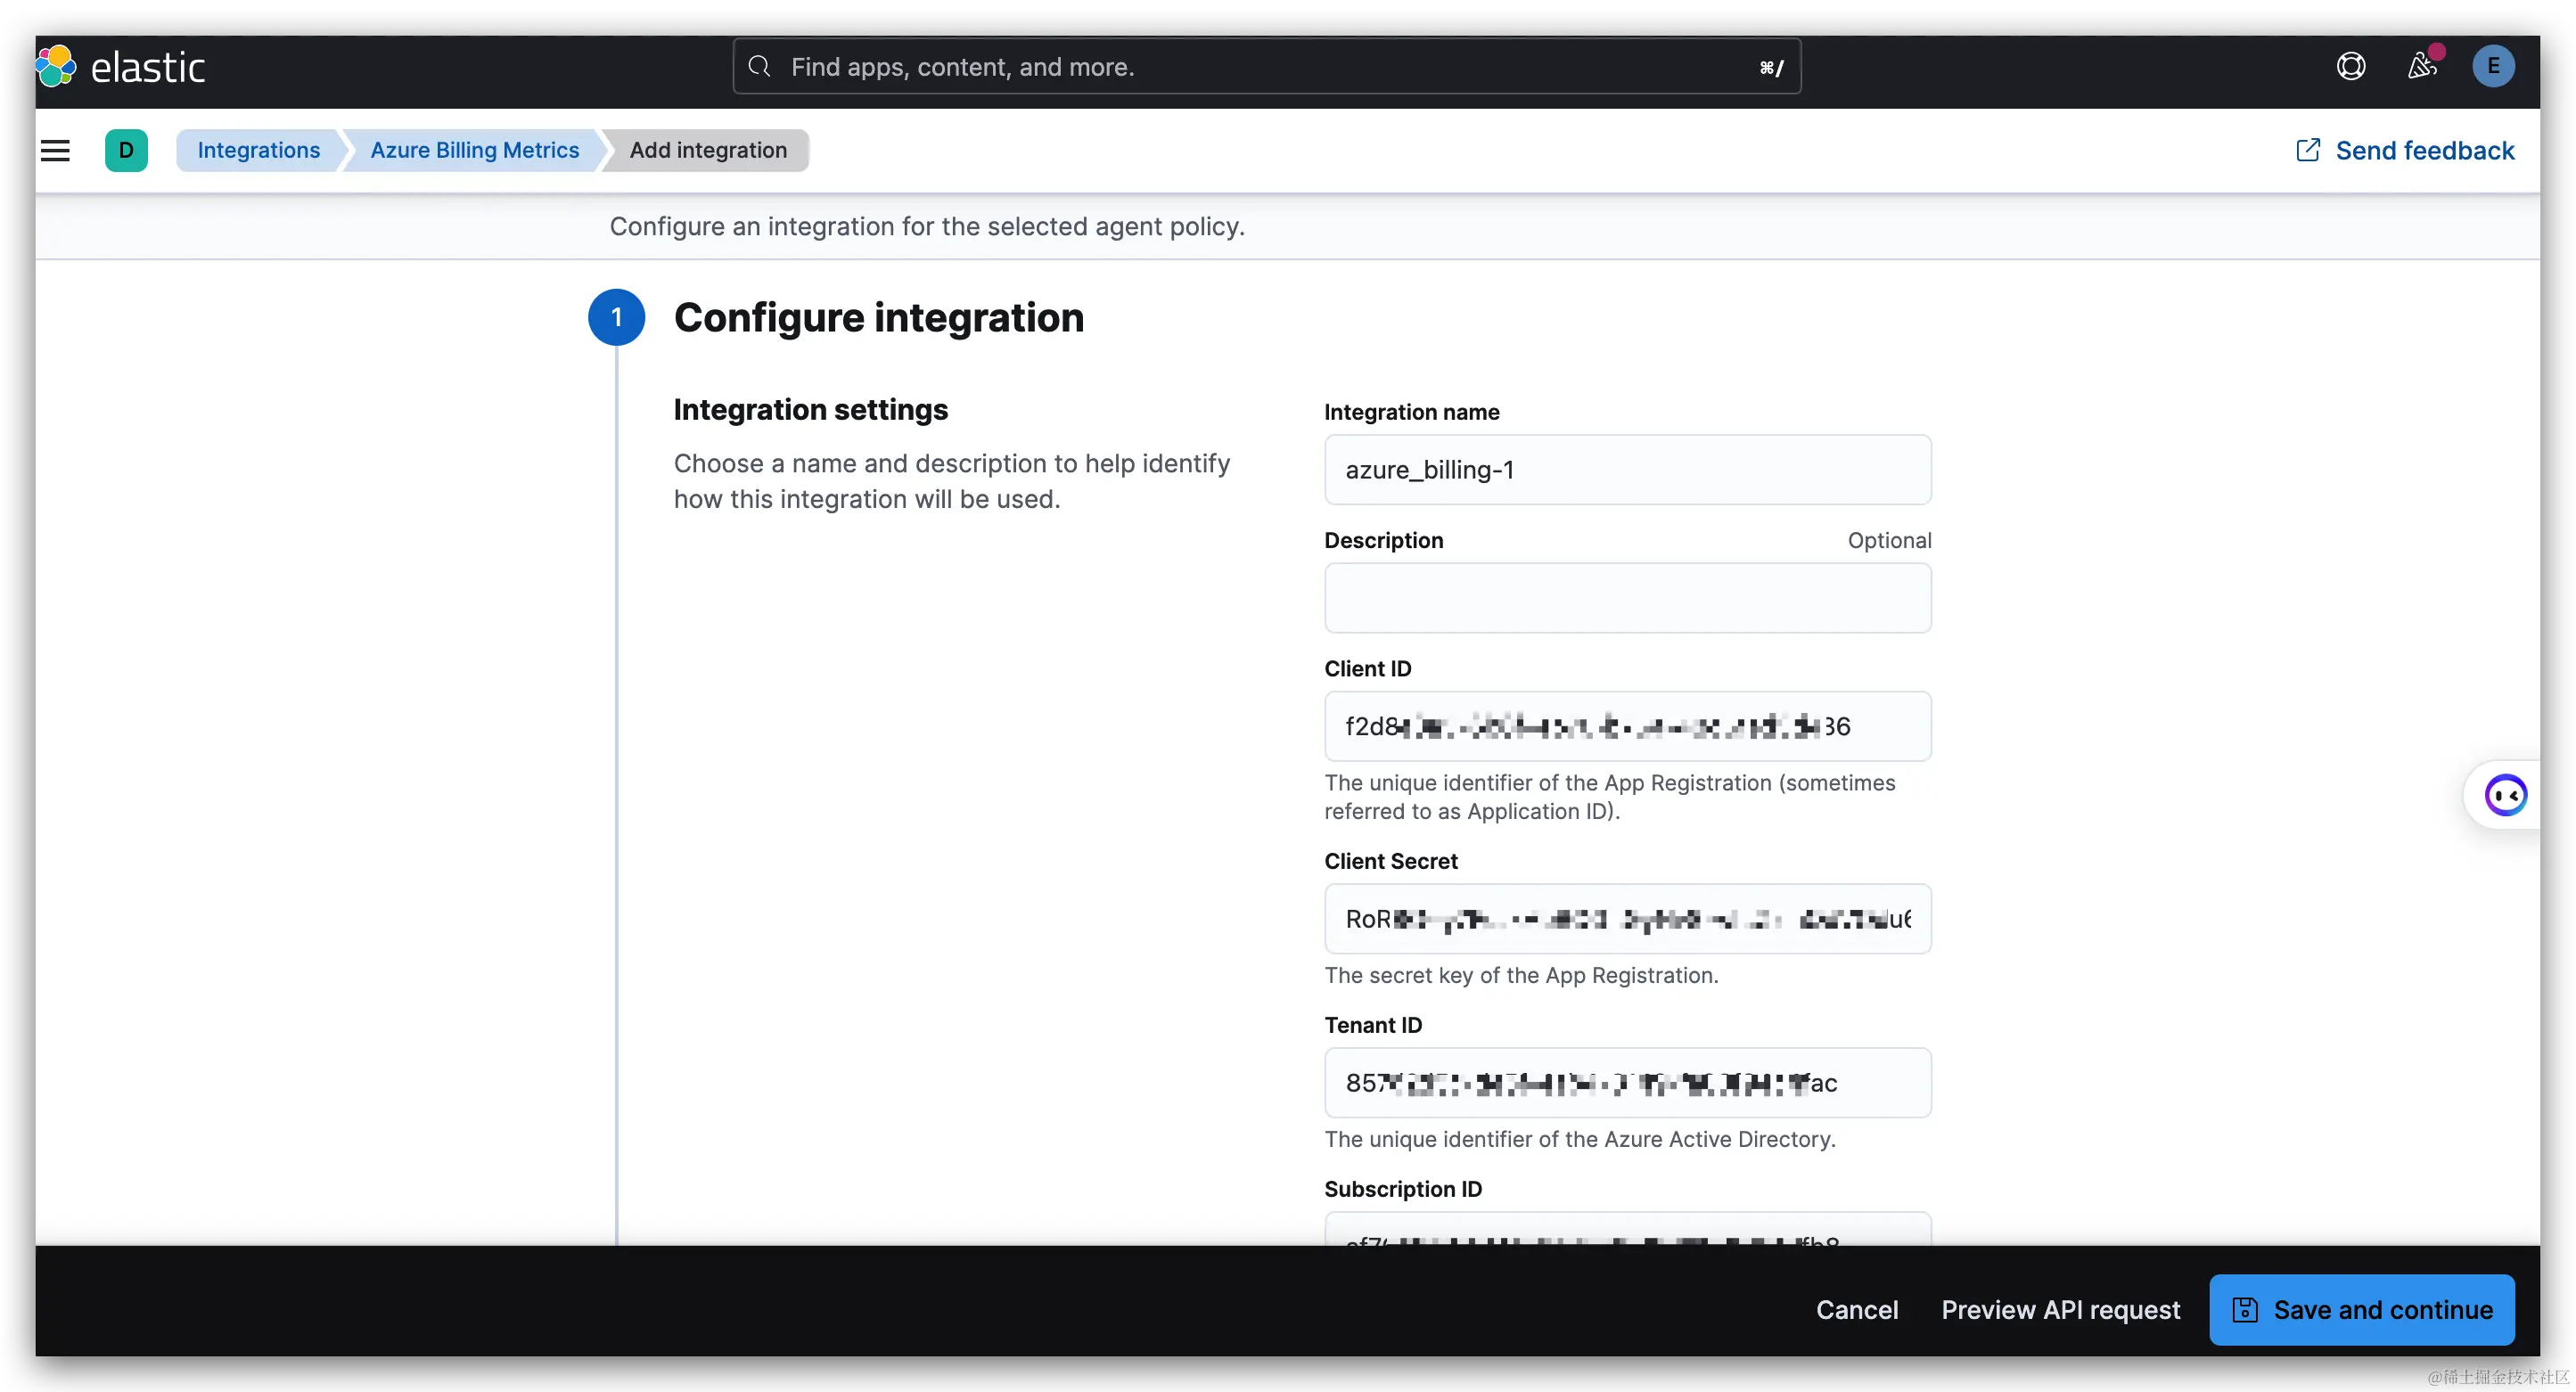Image resolution: width=2576 pixels, height=1392 pixels.
Task: Click the Client Secret label
Action: click(1391, 861)
